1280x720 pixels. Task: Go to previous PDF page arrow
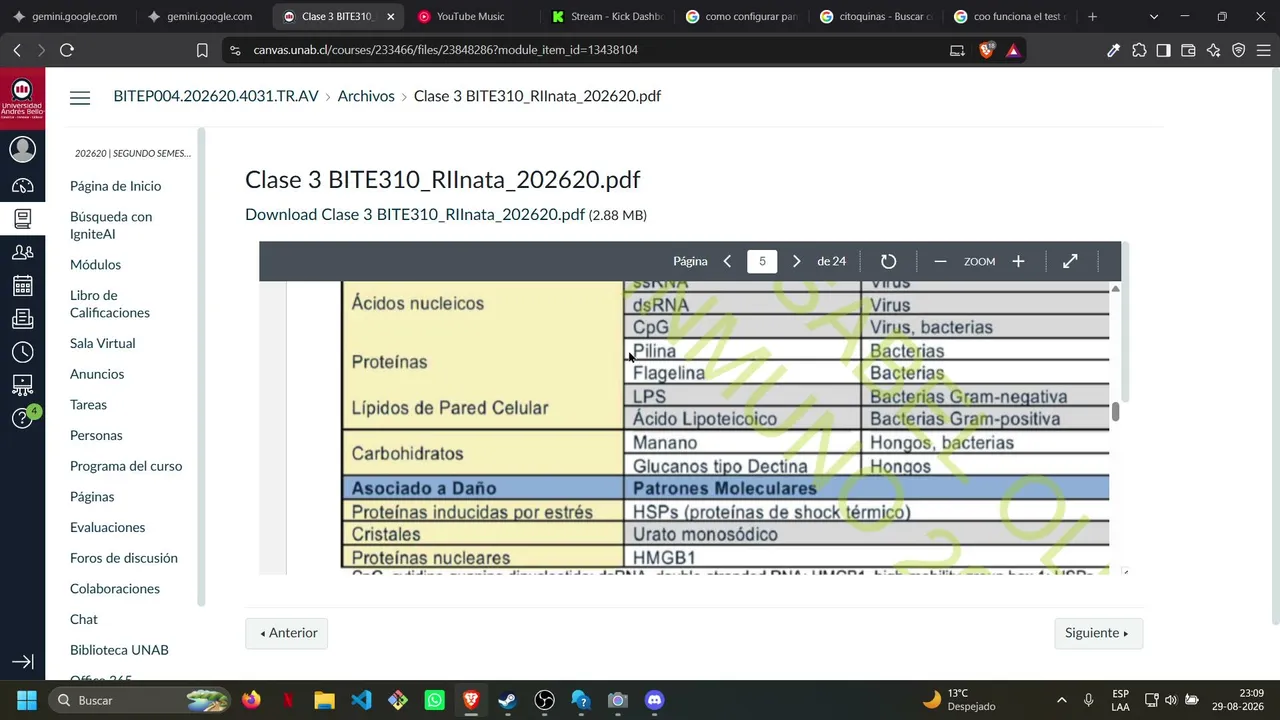[x=727, y=261]
